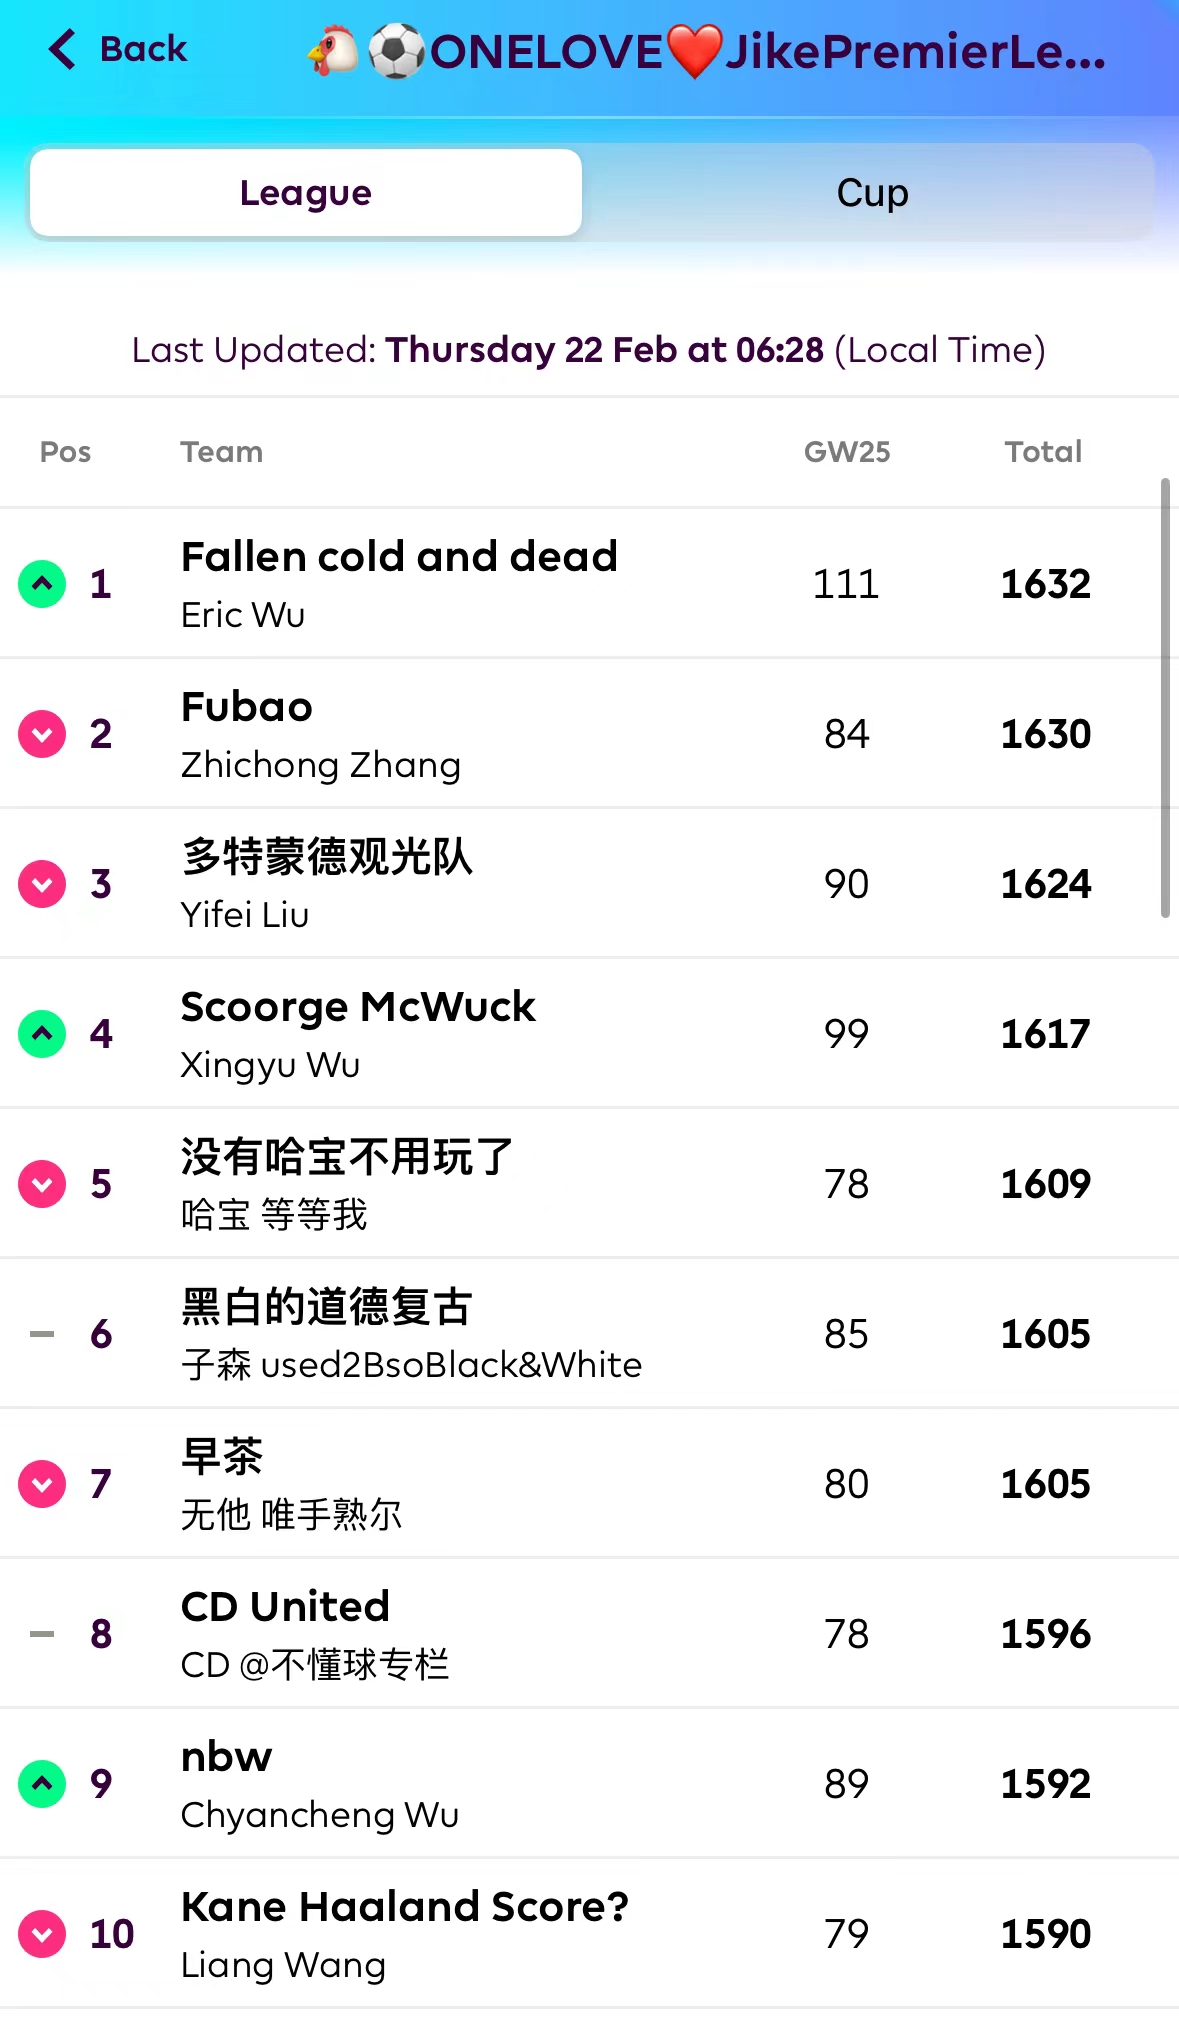Click green up arrow beside Fallen cold and dead
The image size is (1179, 2021).
pyautogui.click(x=42, y=584)
